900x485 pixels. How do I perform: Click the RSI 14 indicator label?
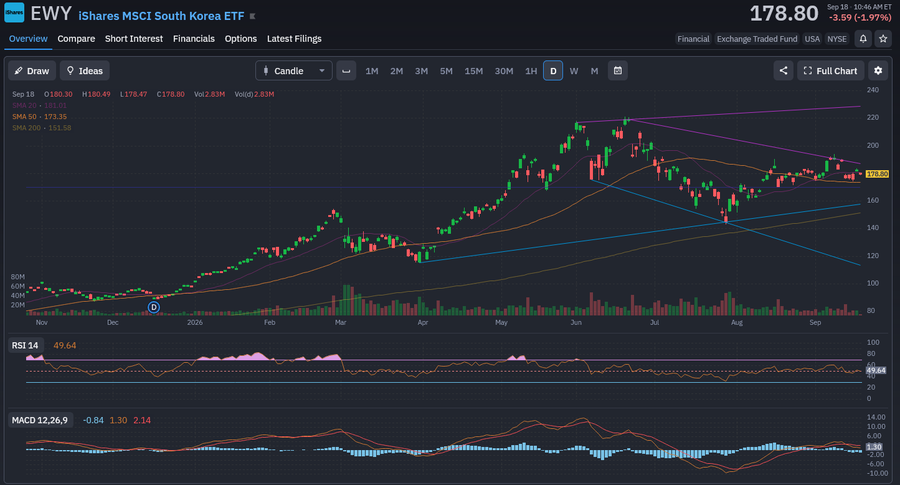[x=25, y=345]
